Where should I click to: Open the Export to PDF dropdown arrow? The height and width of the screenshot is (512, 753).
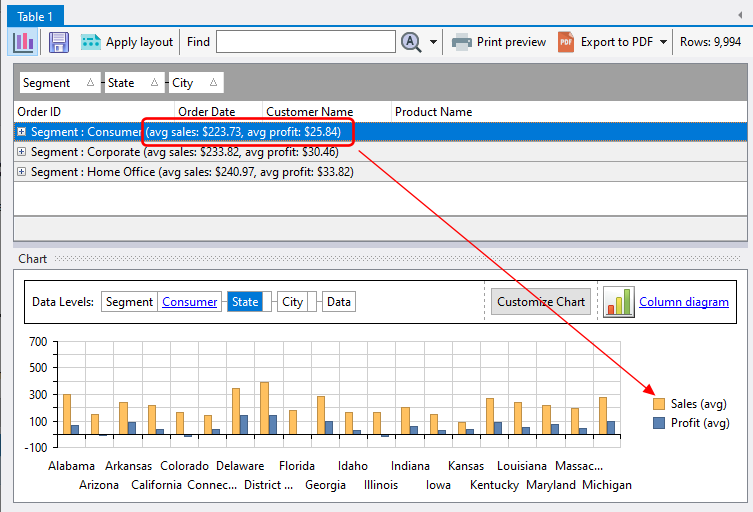tap(664, 42)
